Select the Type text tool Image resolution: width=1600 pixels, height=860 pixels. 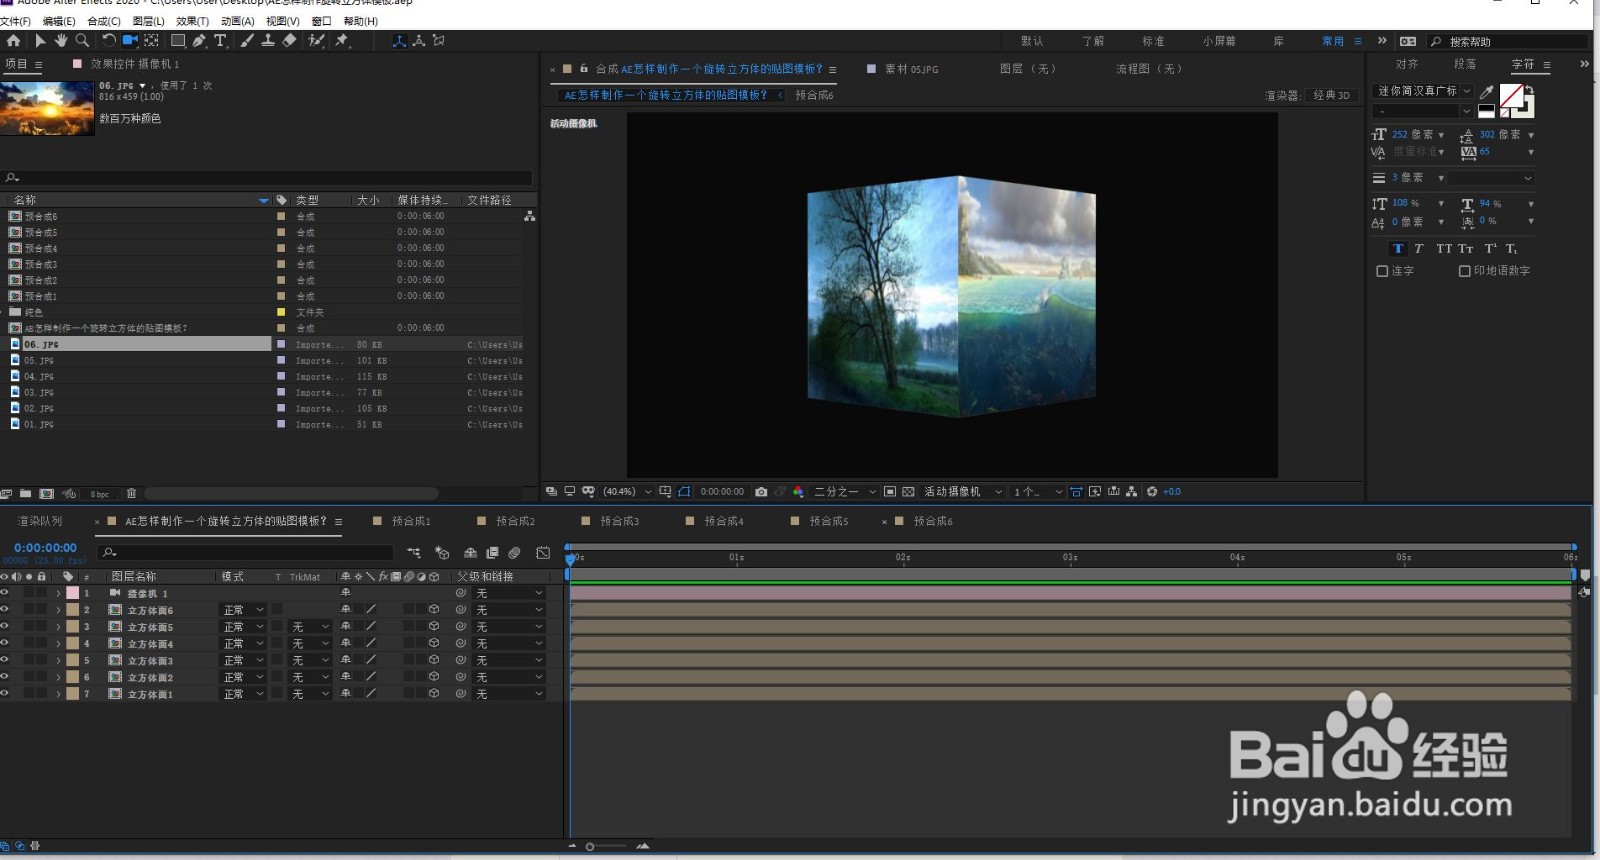220,41
